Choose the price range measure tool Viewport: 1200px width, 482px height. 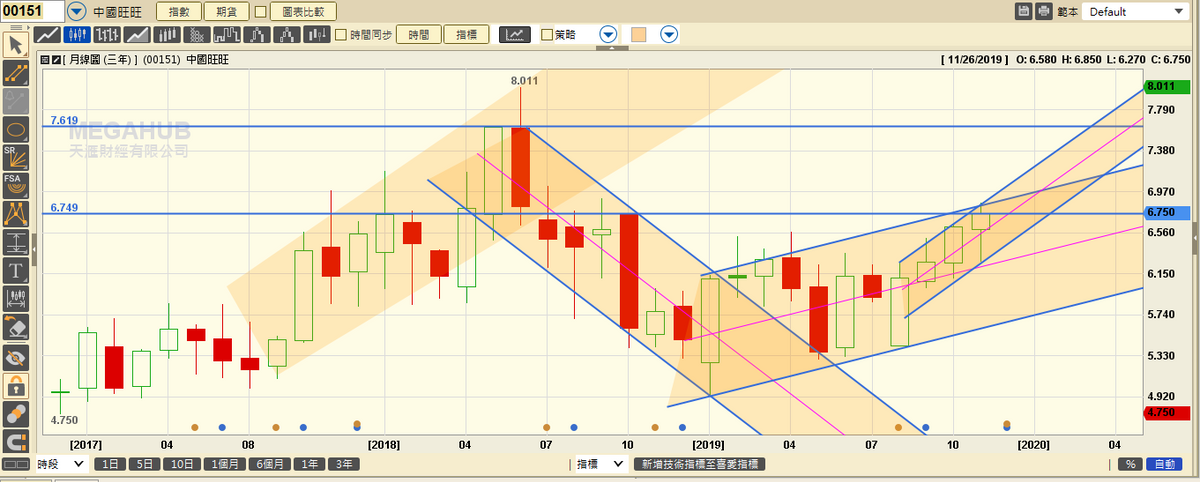pos(15,241)
